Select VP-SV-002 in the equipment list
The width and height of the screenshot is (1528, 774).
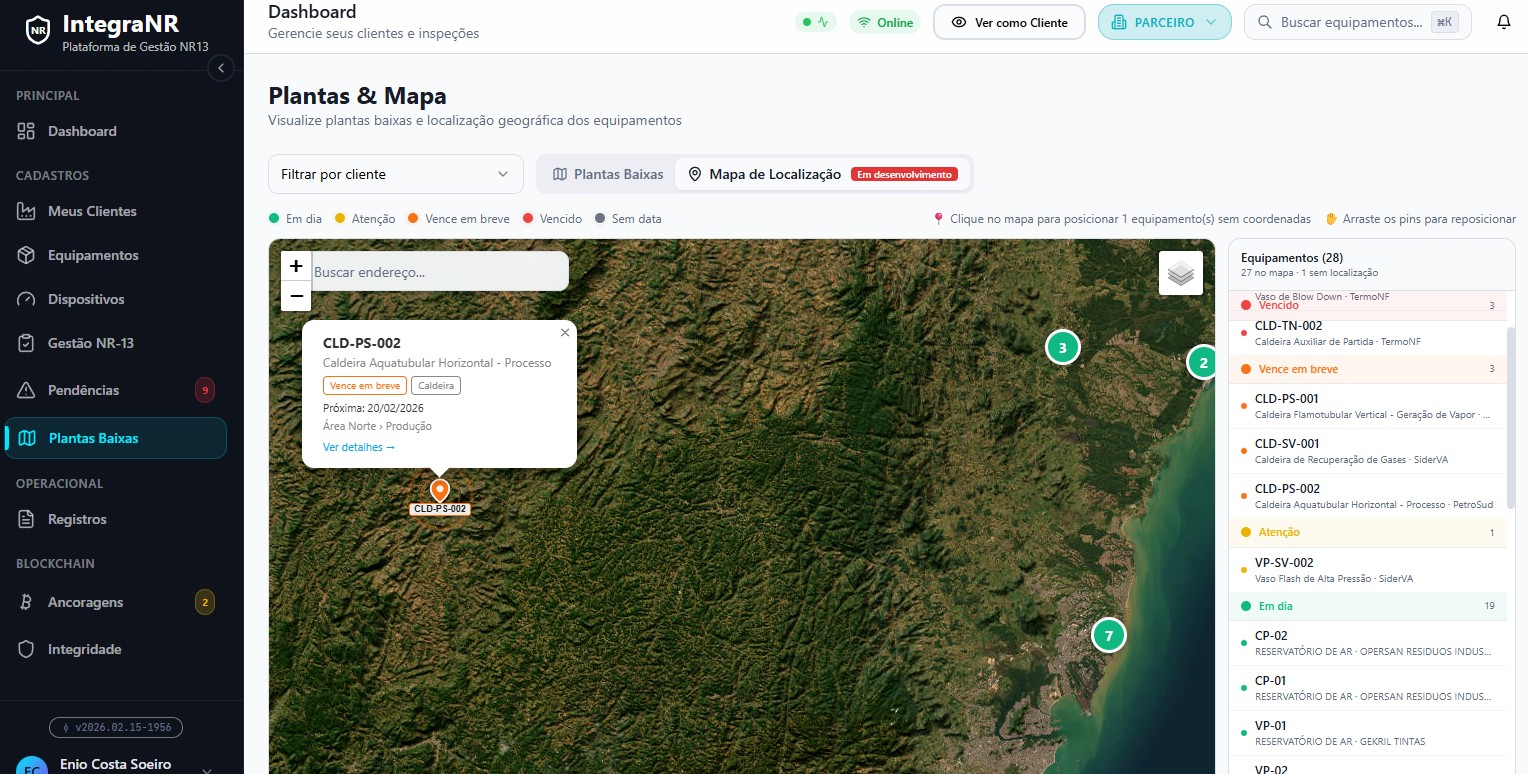pos(1367,570)
